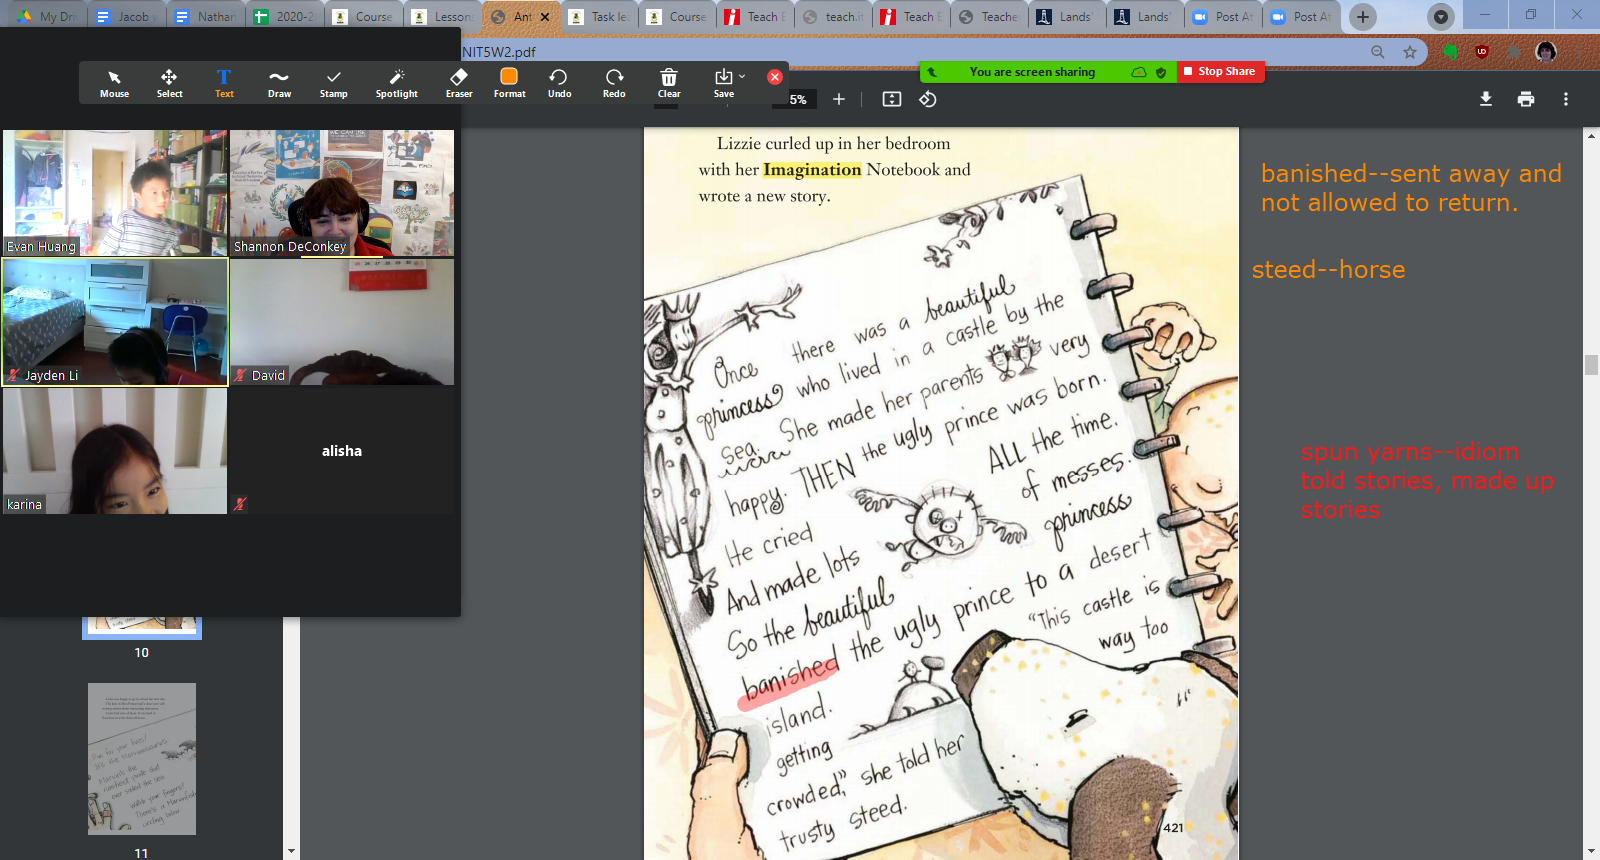Open the Stamp annotation tool
The width and height of the screenshot is (1600, 860).
click(334, 83)
